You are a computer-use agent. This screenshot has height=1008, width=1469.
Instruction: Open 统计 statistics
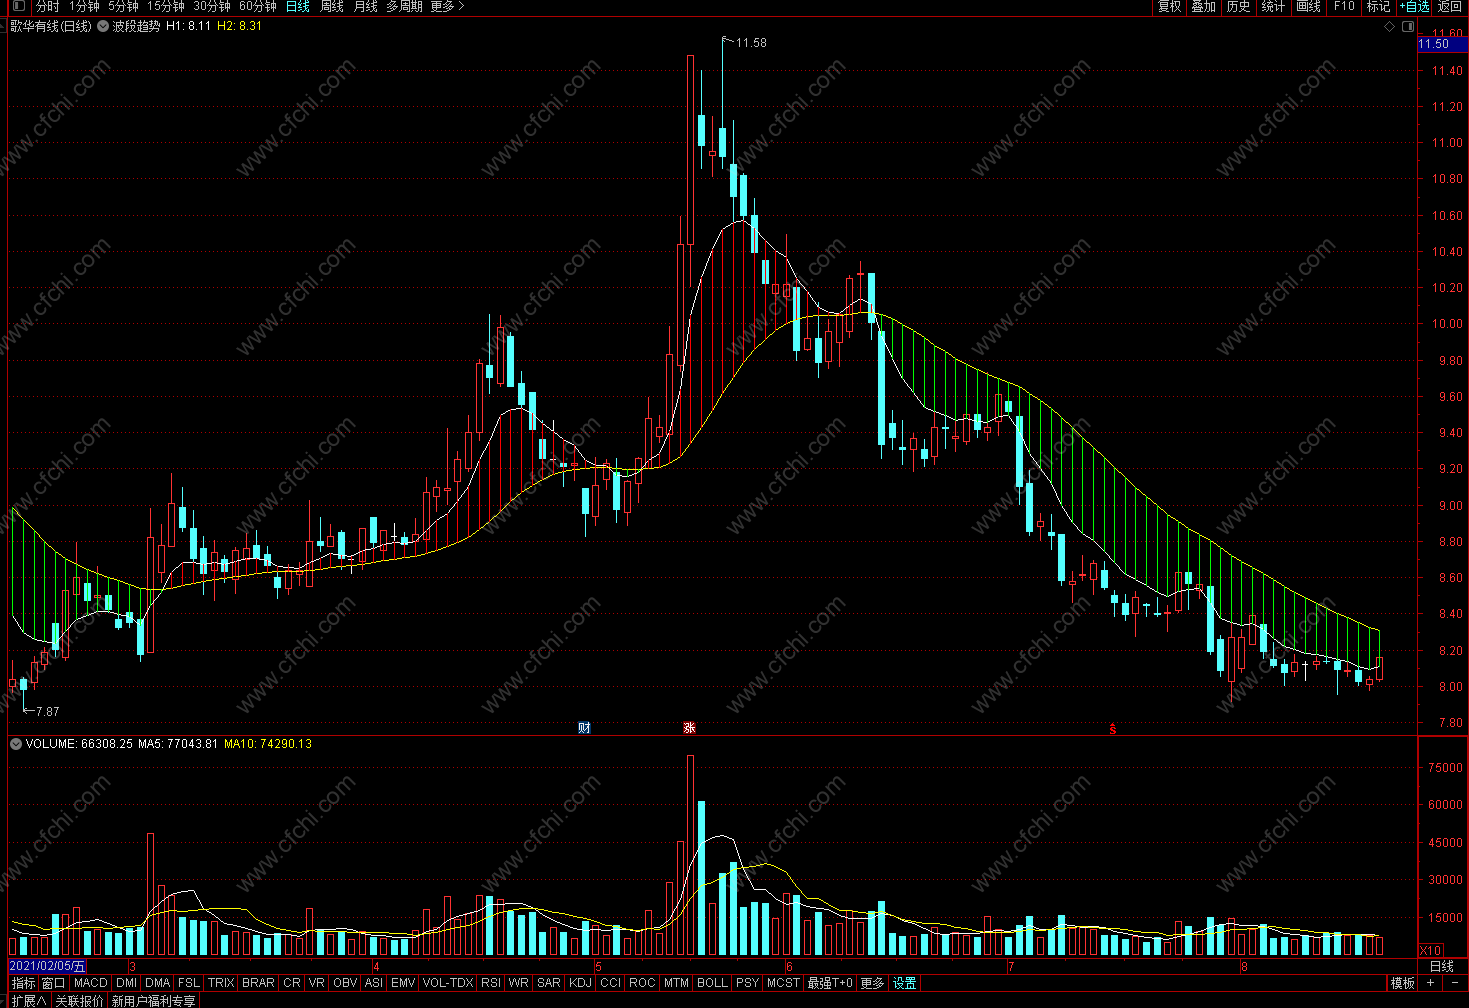click(1273, 6)
